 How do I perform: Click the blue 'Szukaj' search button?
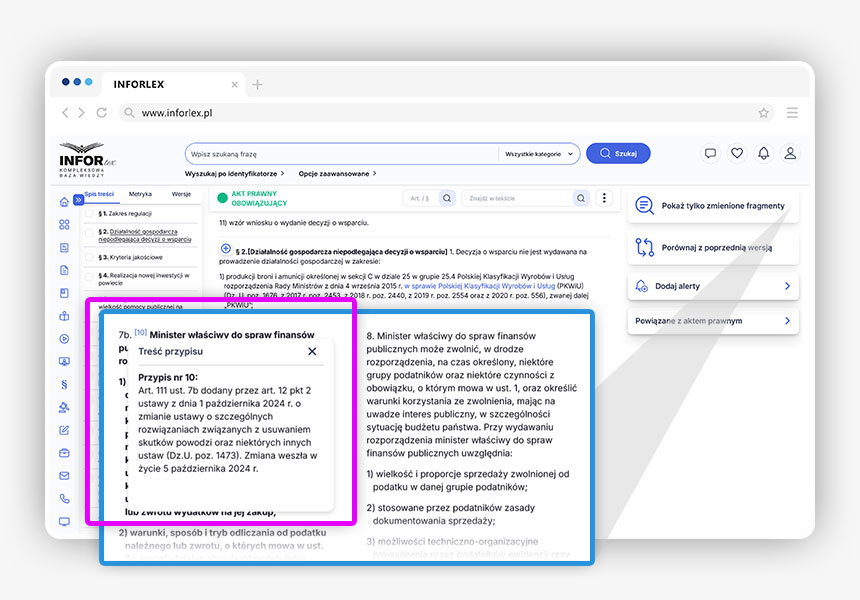618,153
